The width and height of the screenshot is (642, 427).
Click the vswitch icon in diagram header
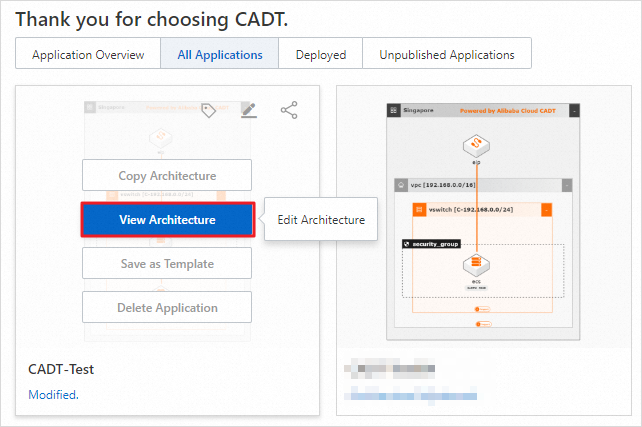(x=419, y=210)
